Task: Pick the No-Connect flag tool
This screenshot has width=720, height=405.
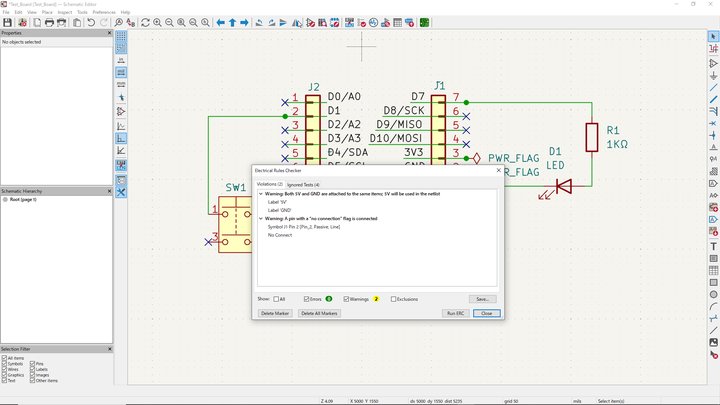Action: pyautogui.click(x=713, y=123)
